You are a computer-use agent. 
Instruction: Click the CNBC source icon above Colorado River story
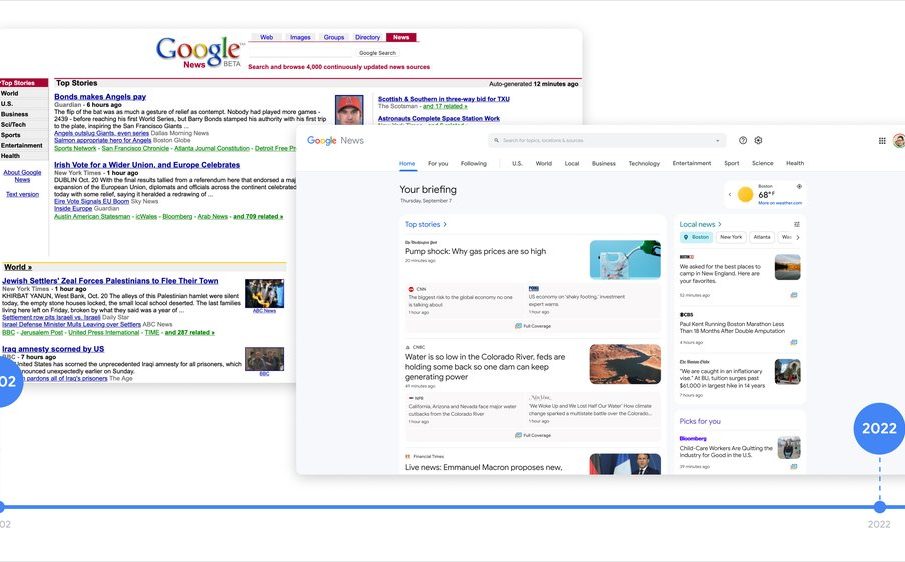tap(408, 347)
